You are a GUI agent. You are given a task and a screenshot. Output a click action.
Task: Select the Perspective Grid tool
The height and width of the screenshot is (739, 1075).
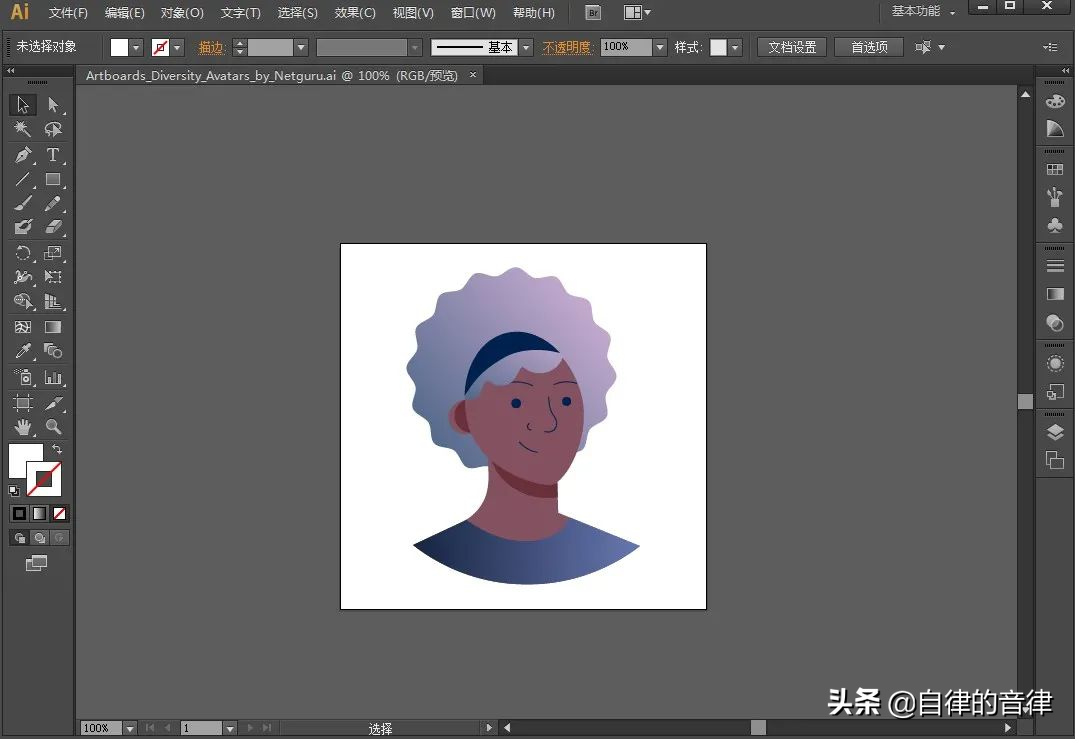(53, 302)
